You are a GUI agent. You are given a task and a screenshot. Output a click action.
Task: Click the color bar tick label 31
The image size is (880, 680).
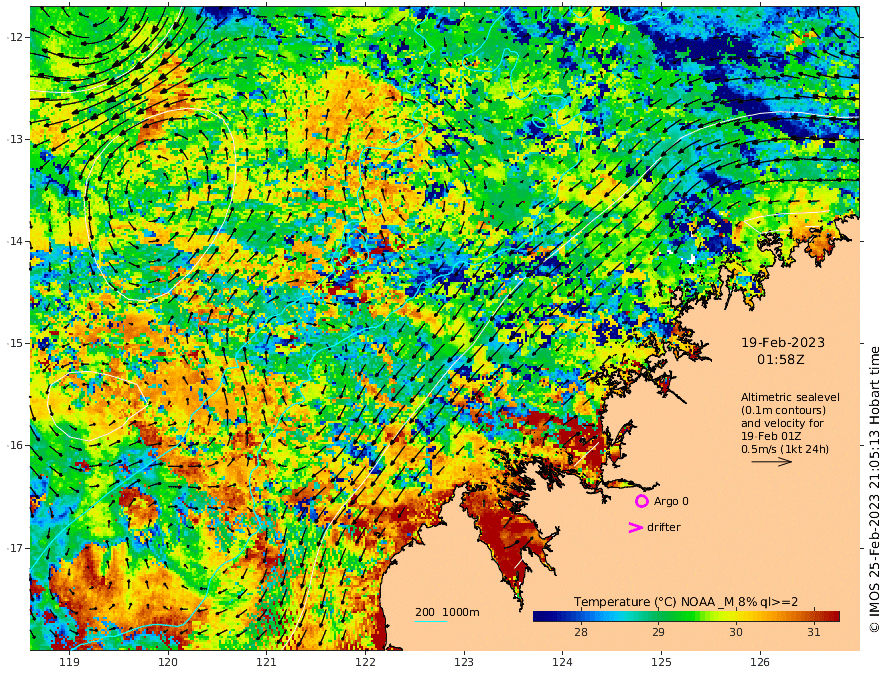click(814, 632)
